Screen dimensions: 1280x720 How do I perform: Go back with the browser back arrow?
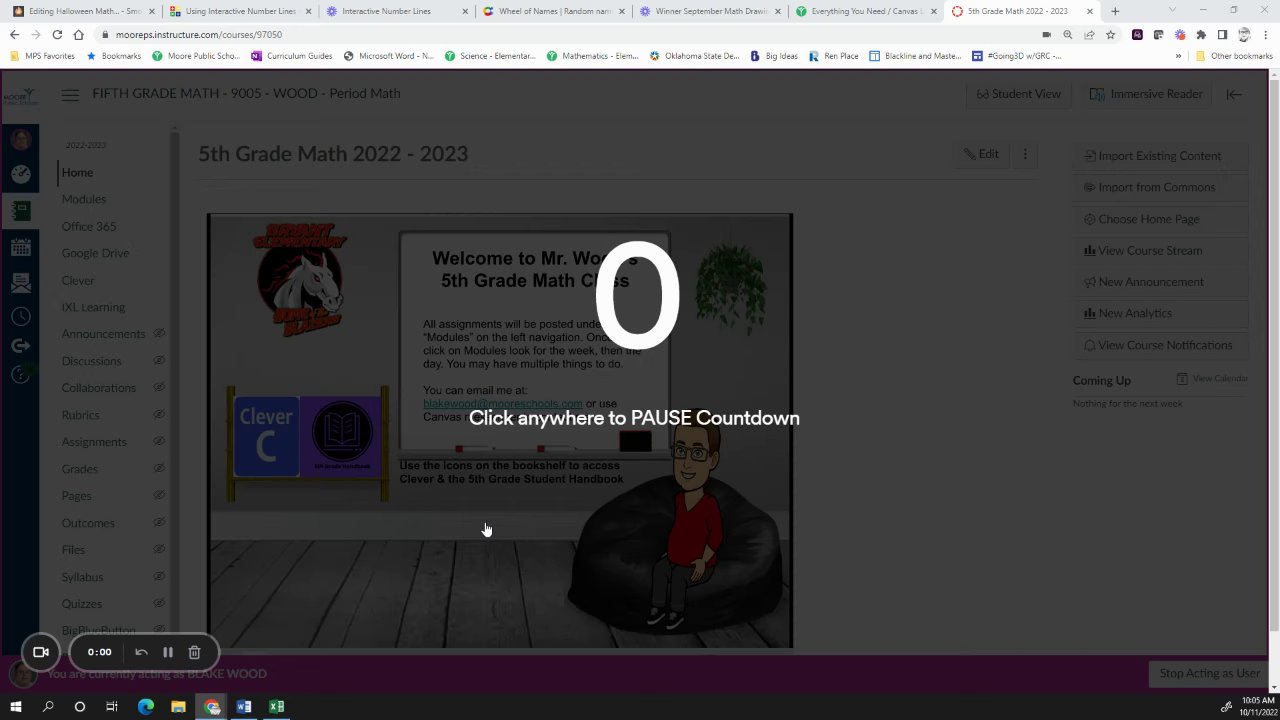click(x=14, y=34)
